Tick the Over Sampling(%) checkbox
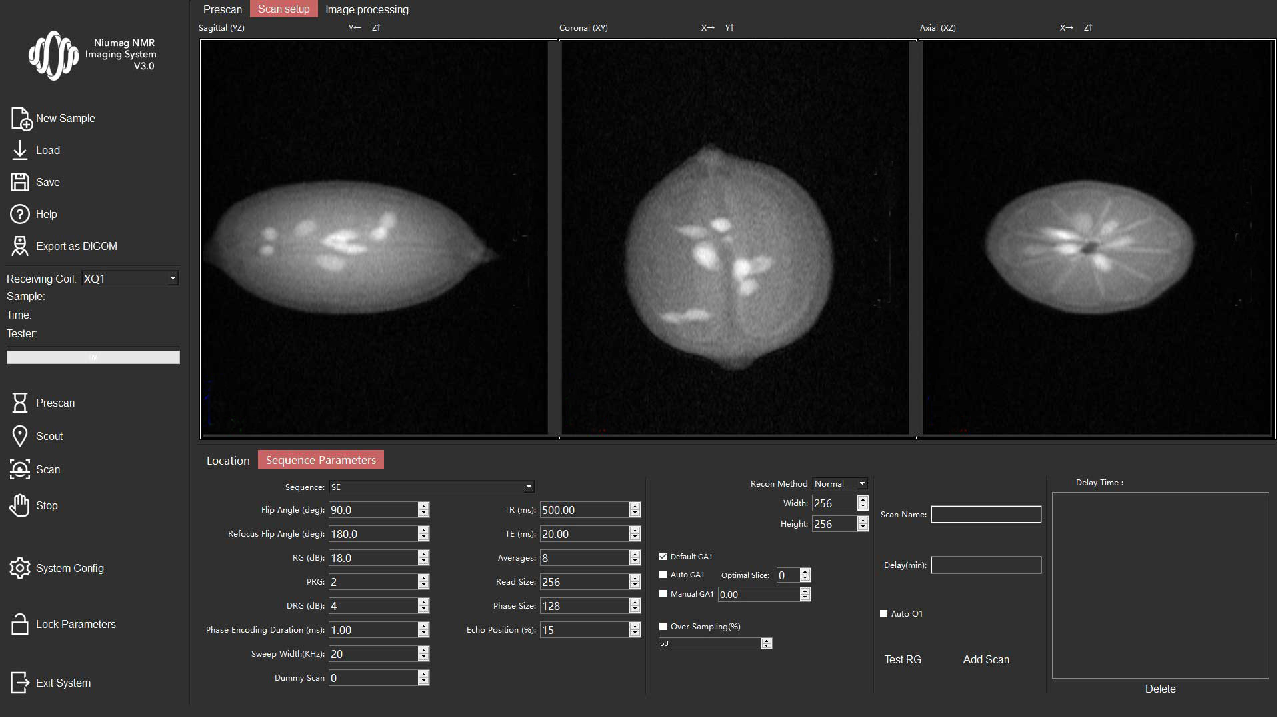Screen dimensions: 1277x717 coord(663,626)
